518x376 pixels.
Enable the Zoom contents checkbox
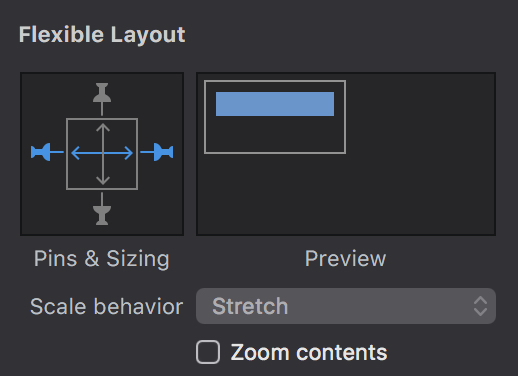coord(208,352)
